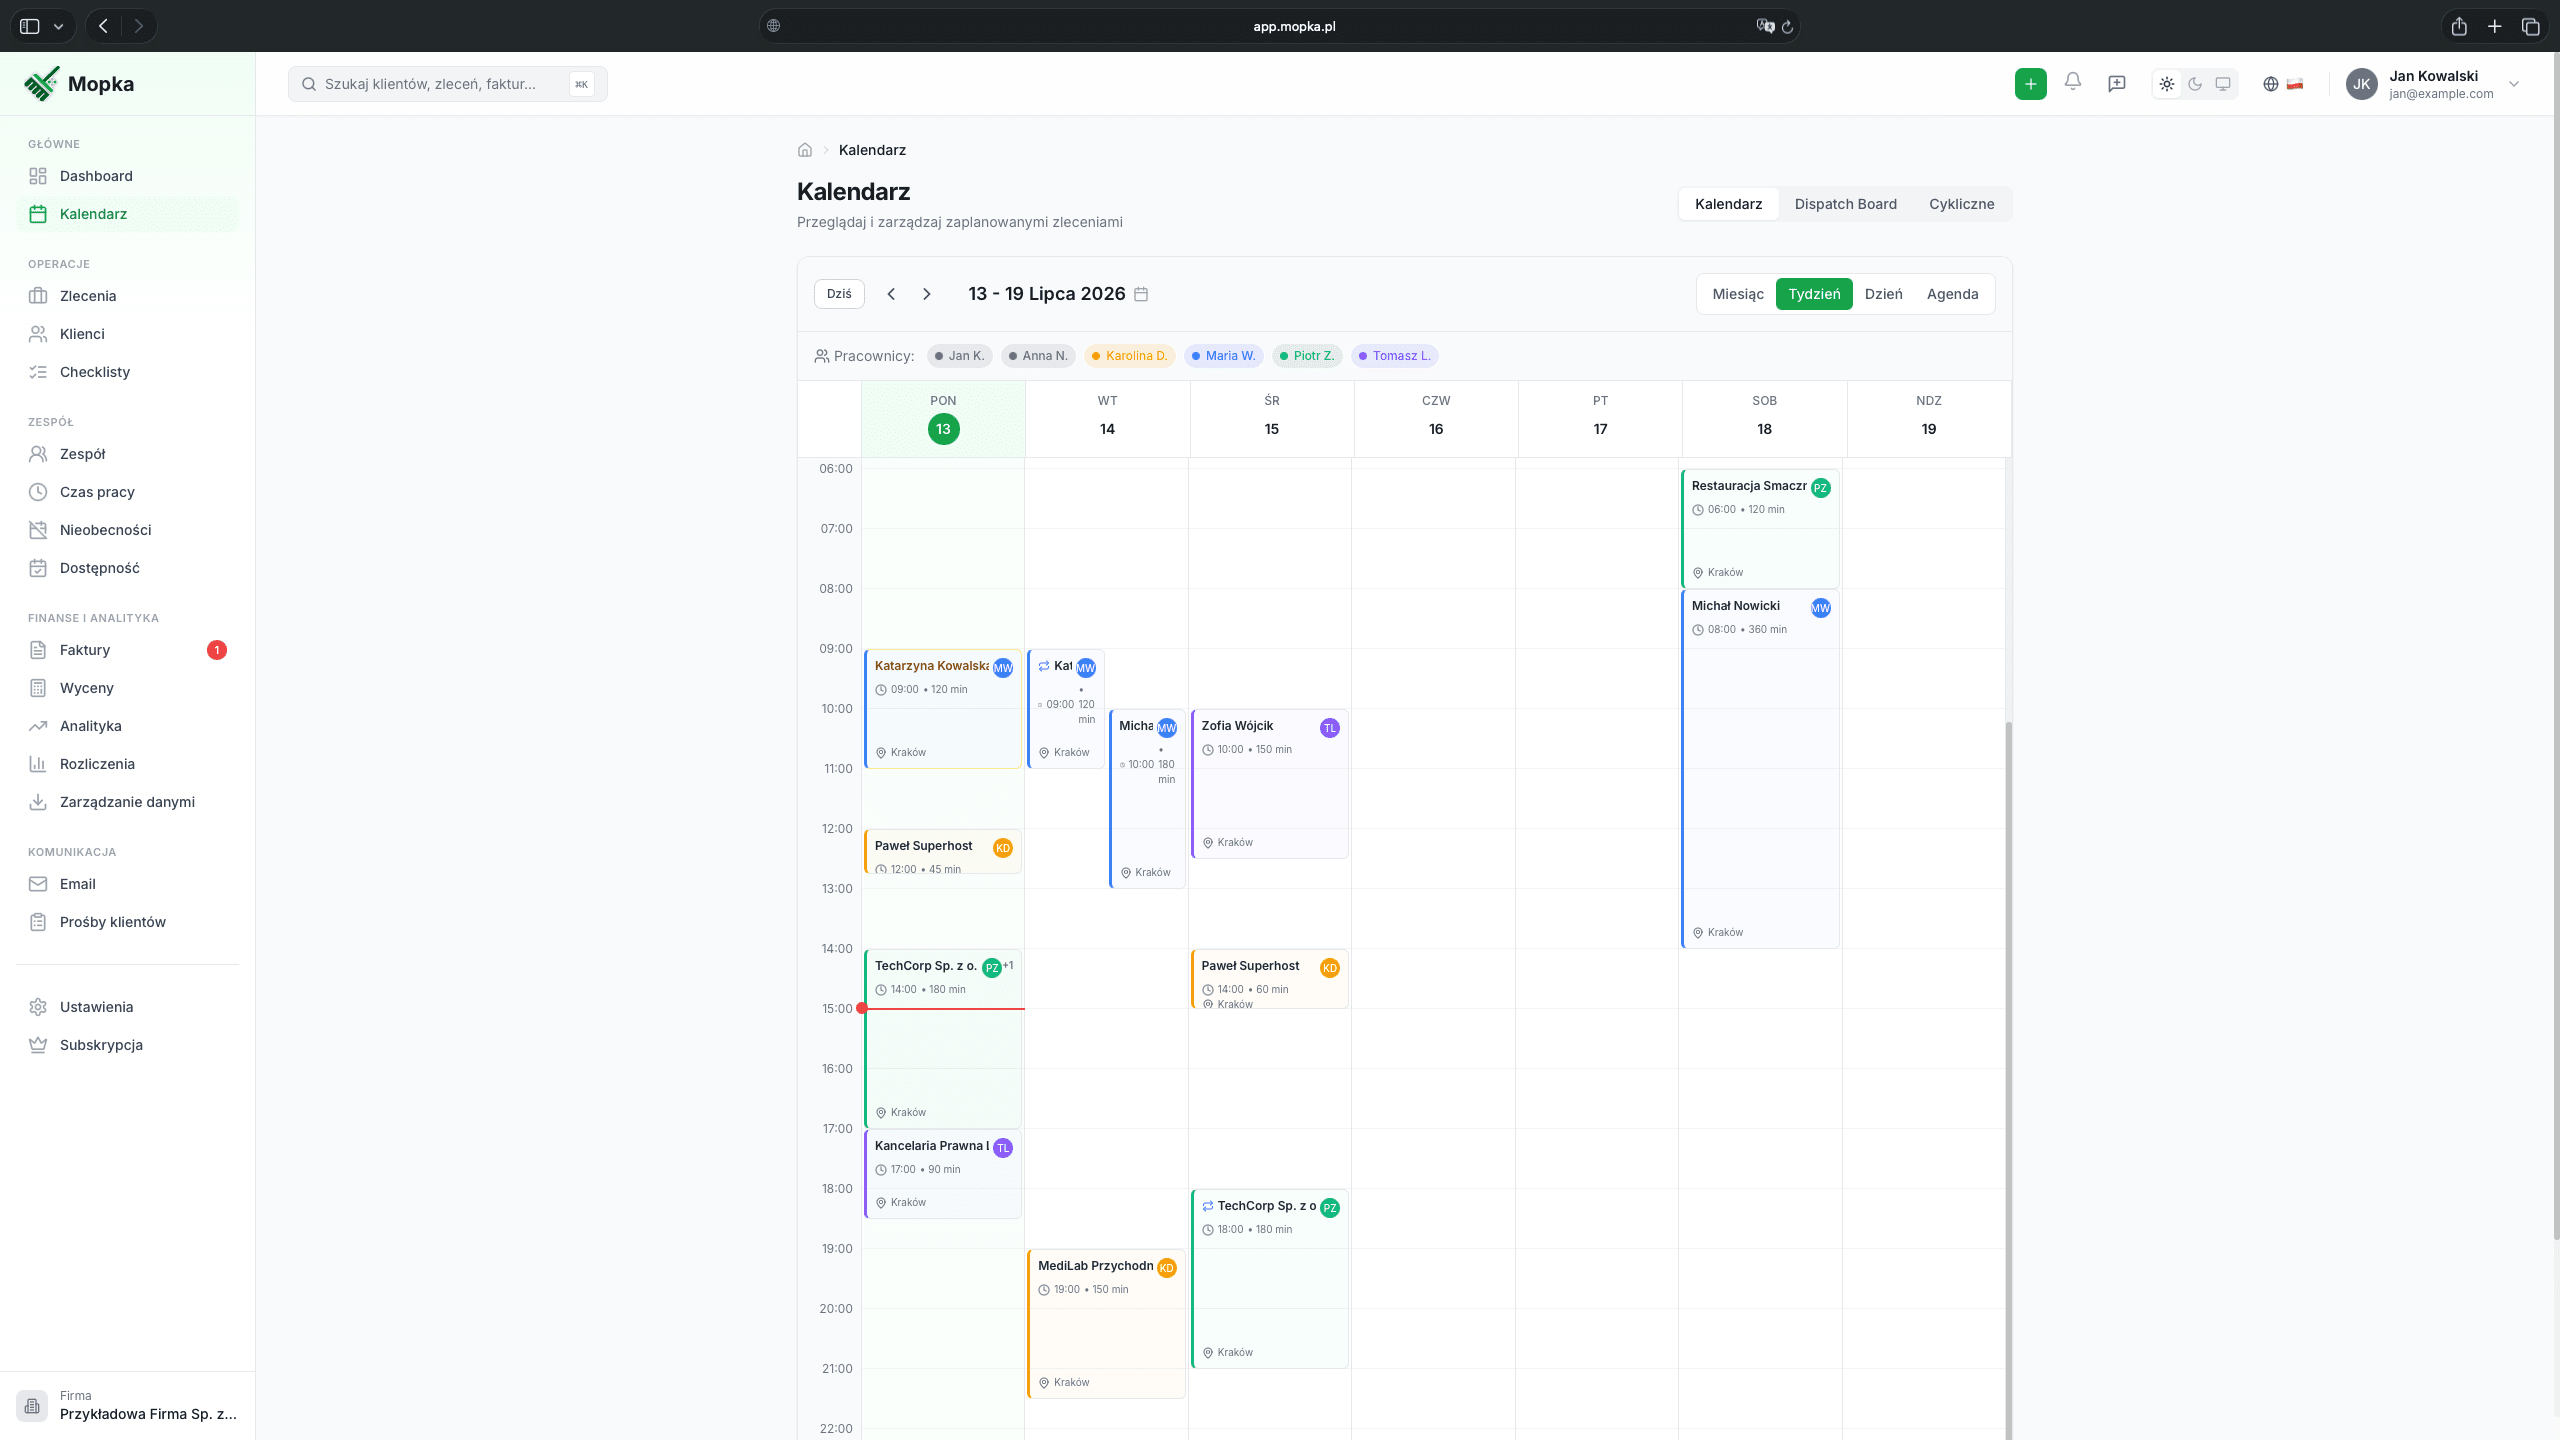Switch to dark theme moon icon
Image resolution: width=2560 pixels, height=1440 pixels.
pos(2195,84)
